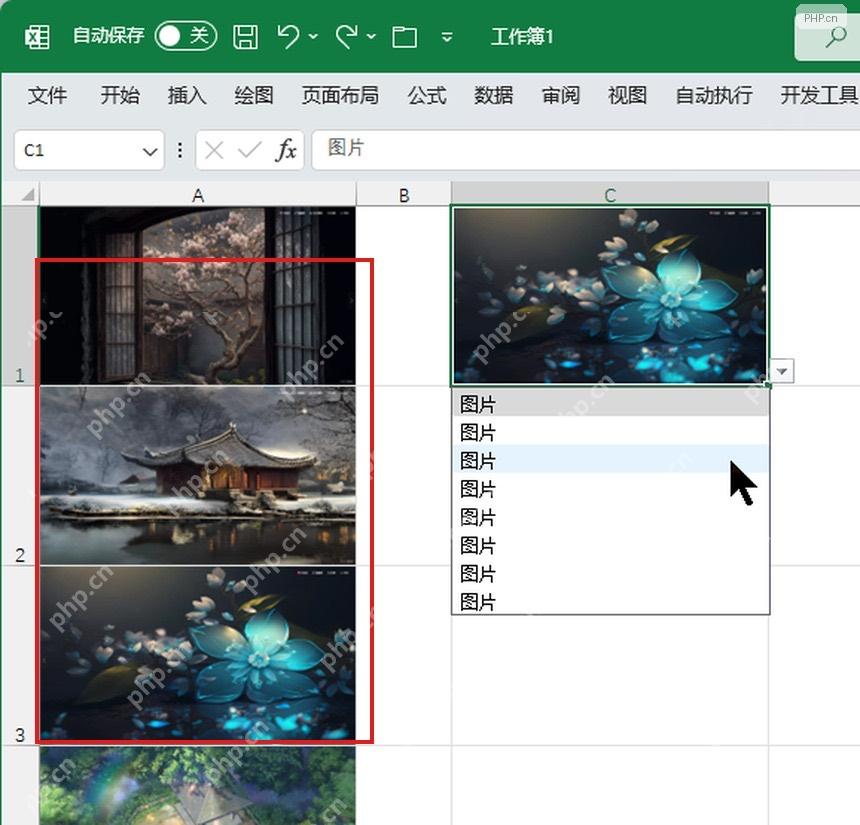Open the cell C1 validation dropdown arrow
The width and height of the screenshot is (860, 825).
coord(782,371)
